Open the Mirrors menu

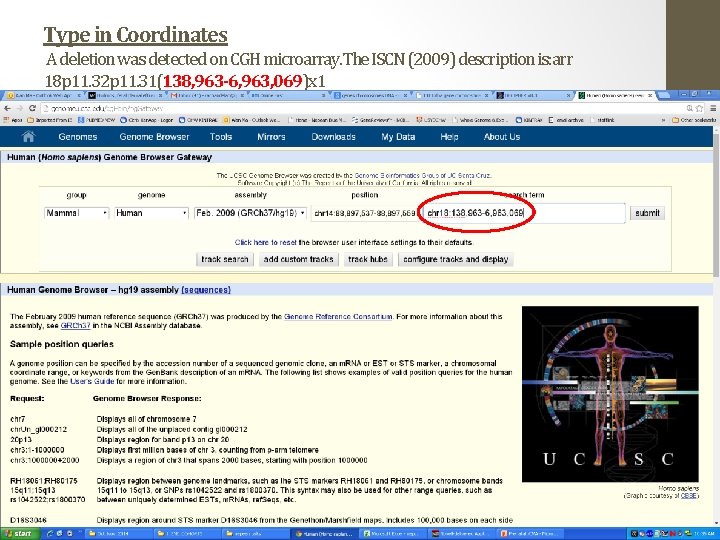point(271,137)
